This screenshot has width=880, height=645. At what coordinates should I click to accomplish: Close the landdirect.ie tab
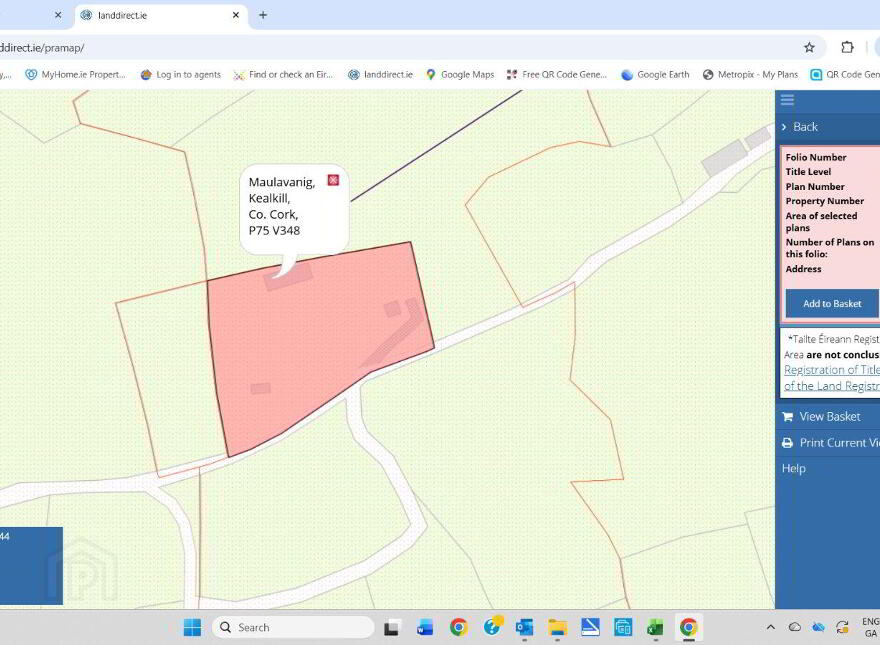click(236, 15)
